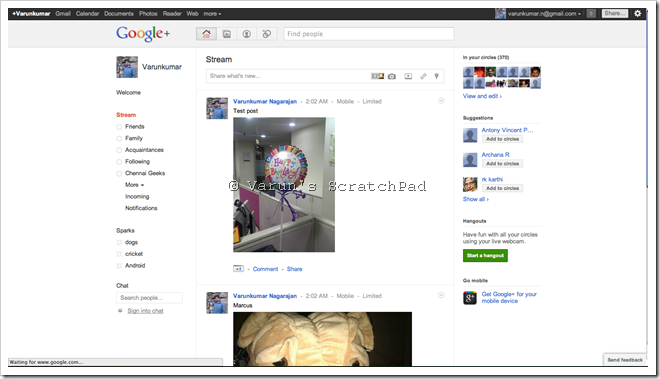Click Share button in top bar
This screenshot has height=379, width=660.
tap(615, 13)
